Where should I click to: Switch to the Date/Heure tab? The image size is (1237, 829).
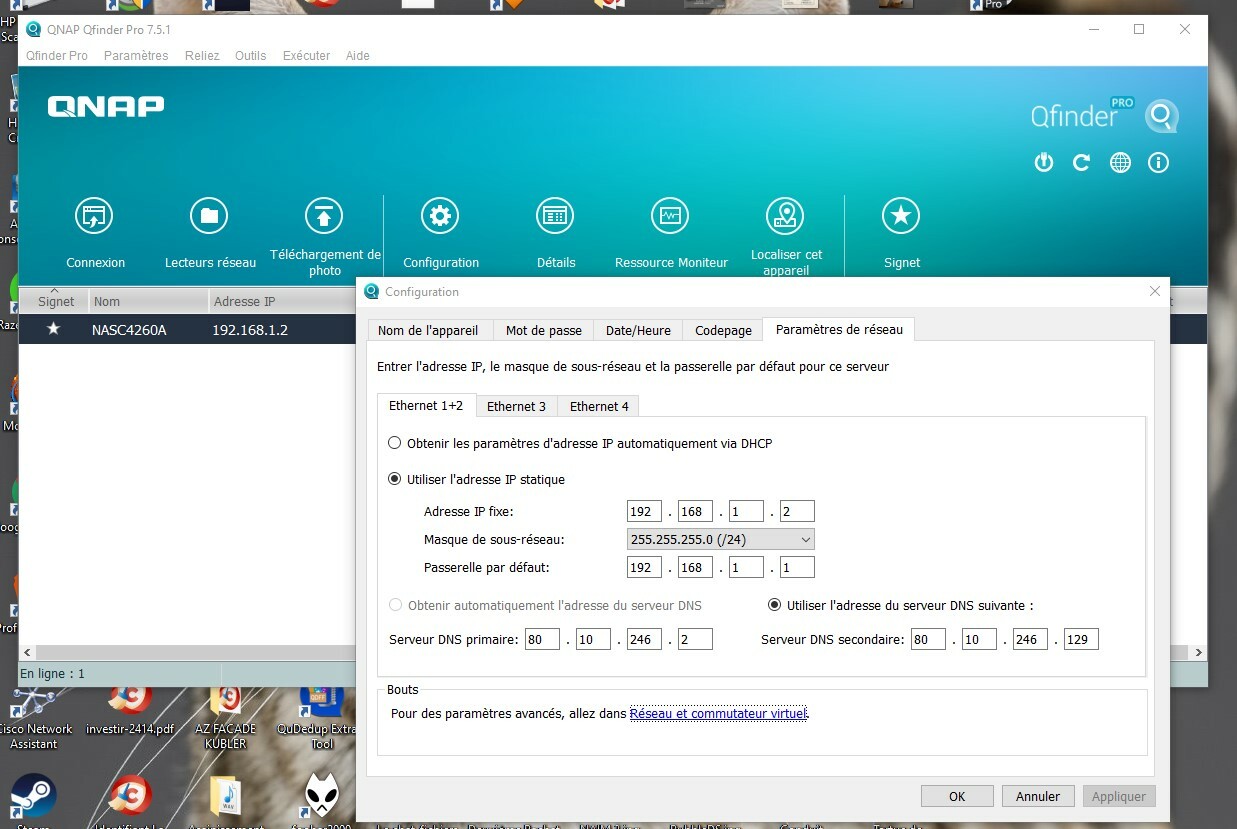click(x=638, y=330)
